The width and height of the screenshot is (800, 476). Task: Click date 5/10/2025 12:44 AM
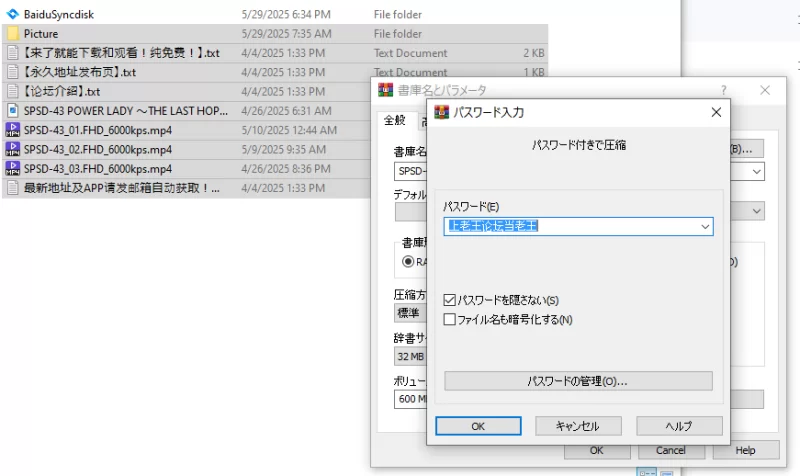click(289, 130)
